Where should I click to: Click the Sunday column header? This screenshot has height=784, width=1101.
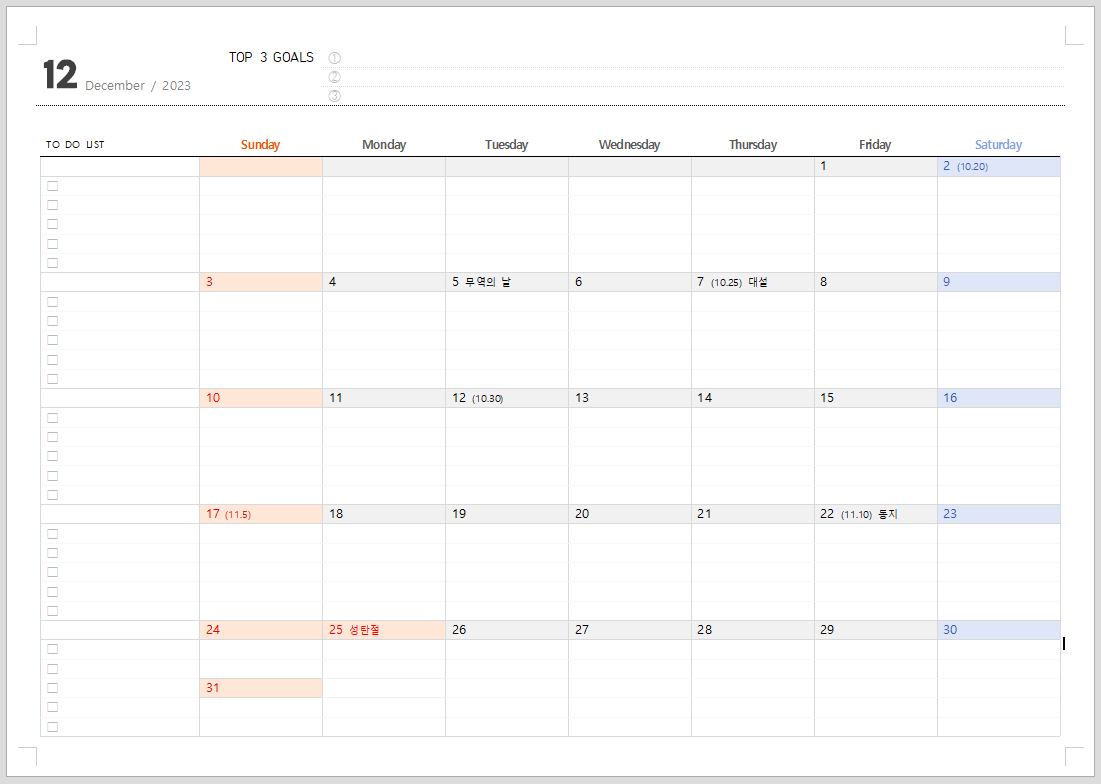[x=261, y=145]
